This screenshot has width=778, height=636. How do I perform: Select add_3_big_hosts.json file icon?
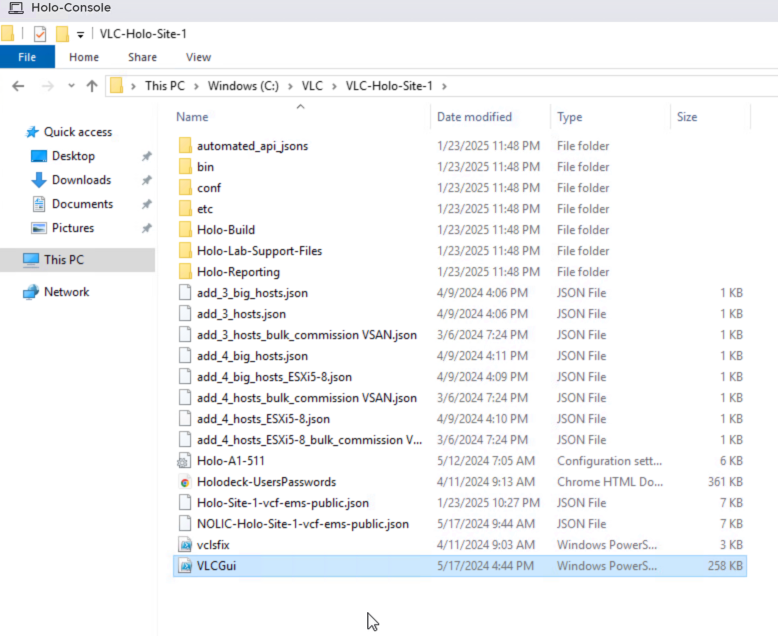point(185,293)
